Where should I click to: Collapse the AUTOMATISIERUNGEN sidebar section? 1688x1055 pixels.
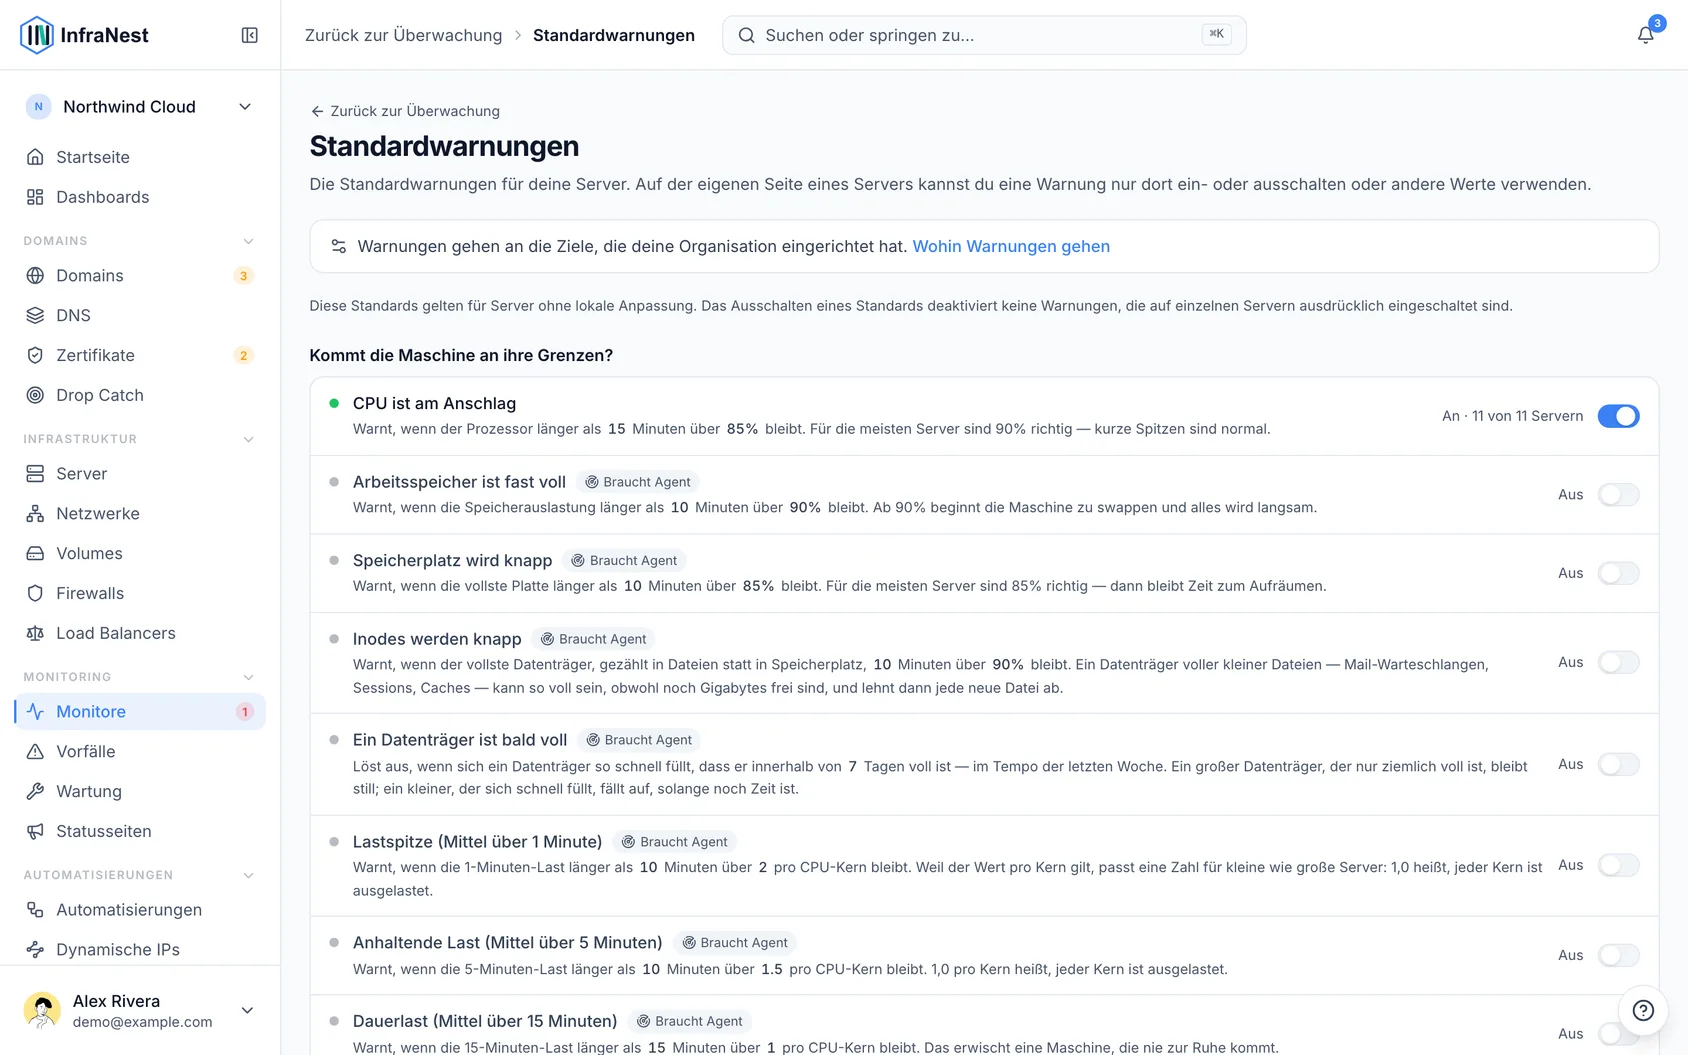pos(248,875)
